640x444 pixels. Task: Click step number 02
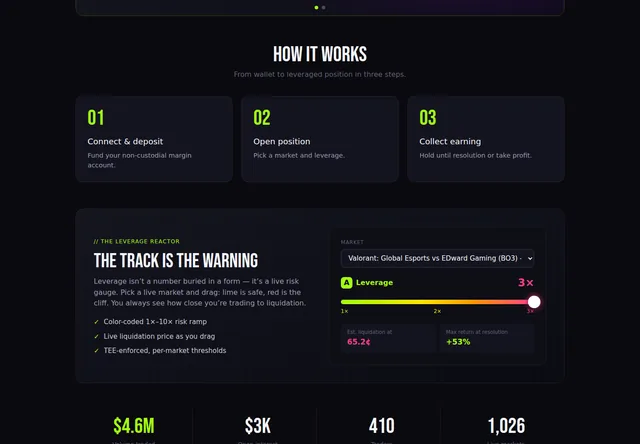tap(262, 118)
